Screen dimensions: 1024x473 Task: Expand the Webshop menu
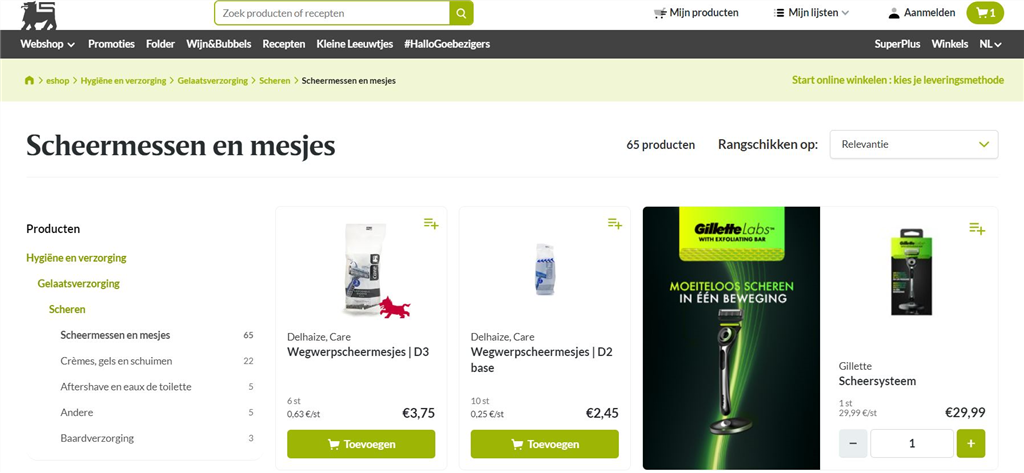coord(48,44)
